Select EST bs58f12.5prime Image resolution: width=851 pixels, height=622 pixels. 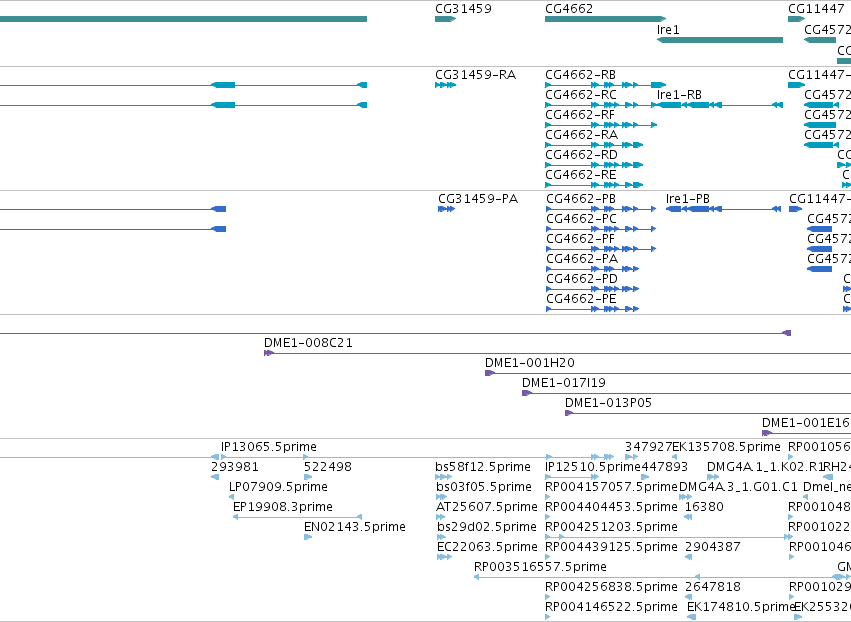[483, 467]
